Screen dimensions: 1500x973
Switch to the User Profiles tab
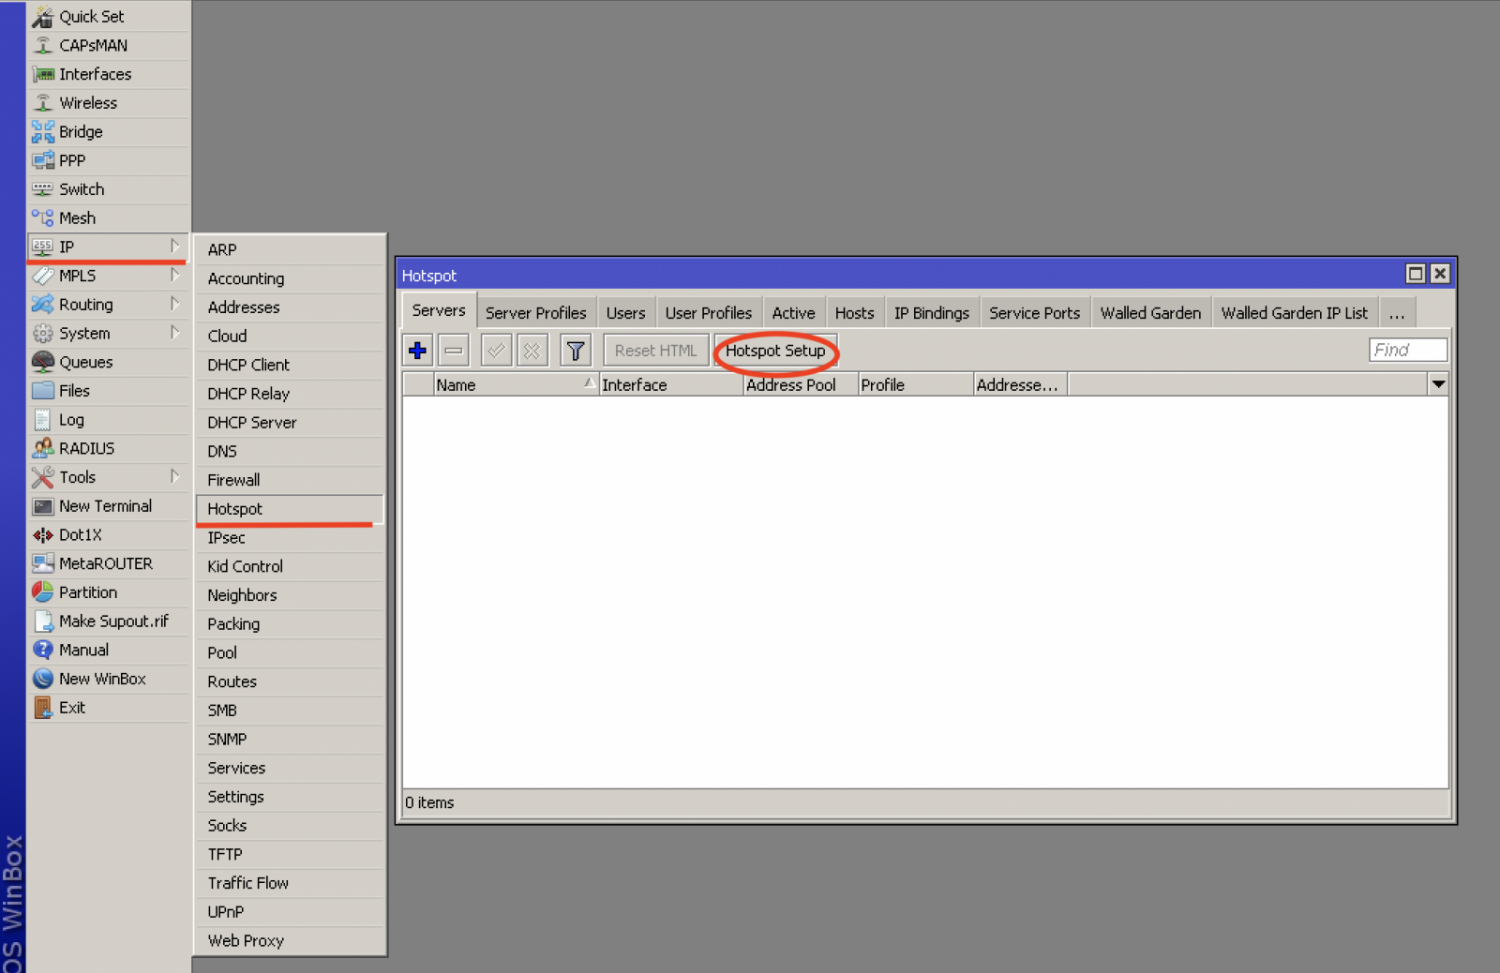[709, 312]
